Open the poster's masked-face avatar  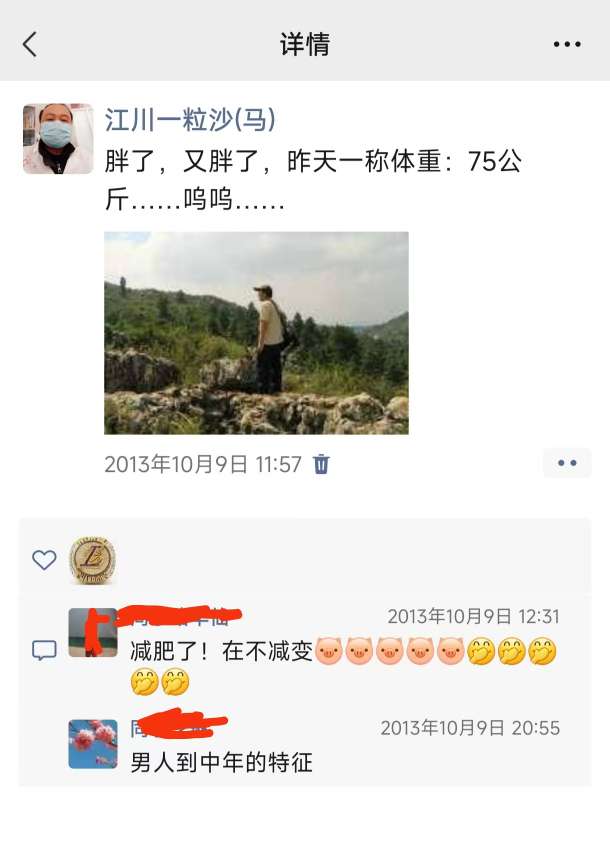(58, 139)
